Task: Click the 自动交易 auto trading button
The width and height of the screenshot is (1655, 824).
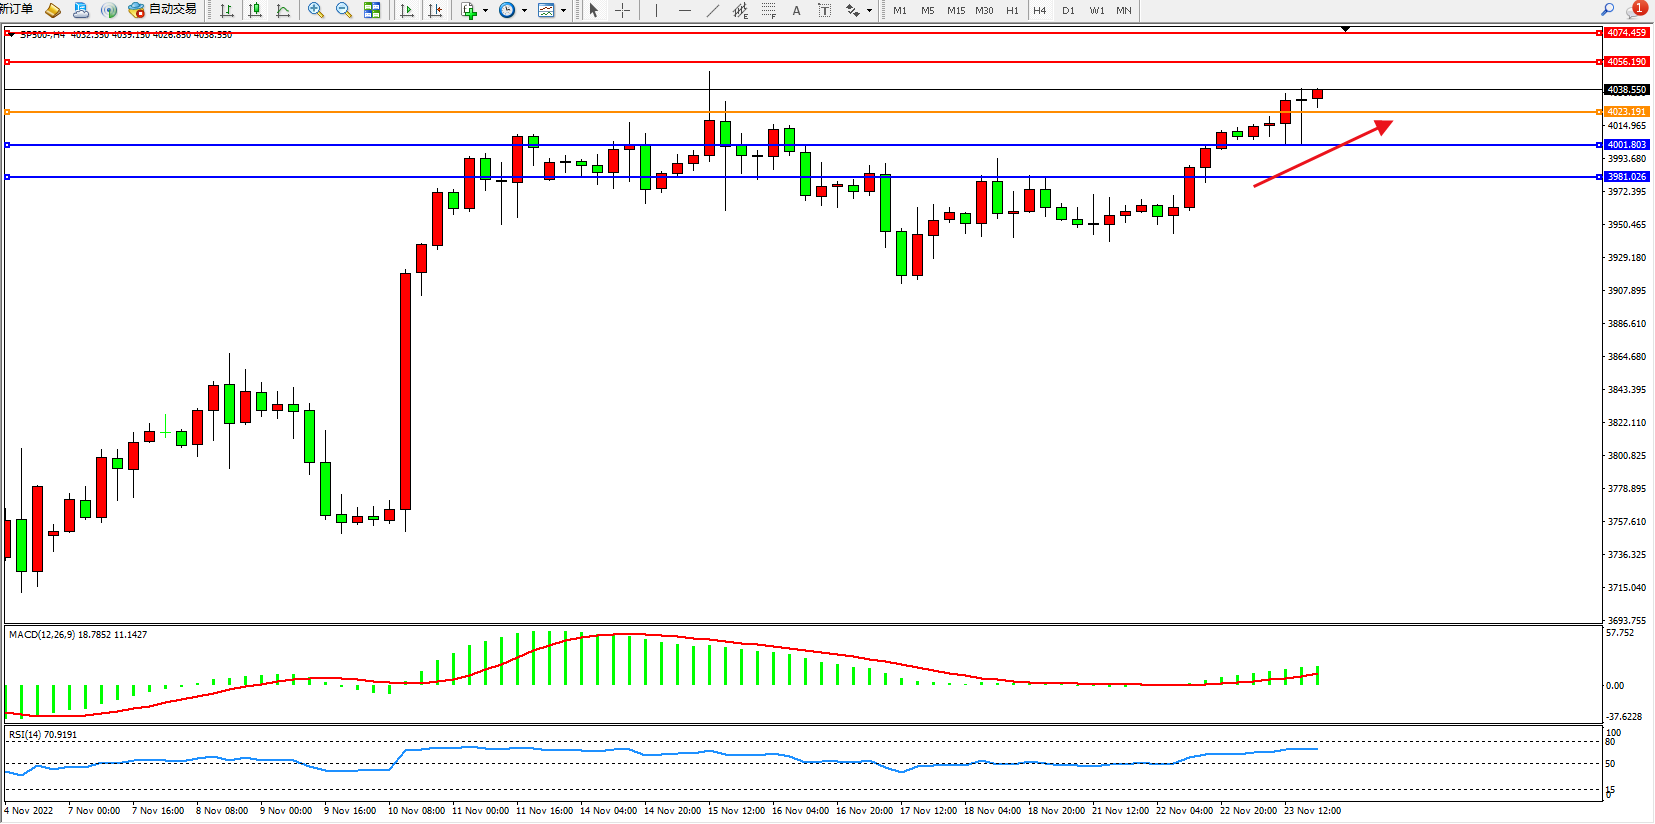Action: (163, 10)
